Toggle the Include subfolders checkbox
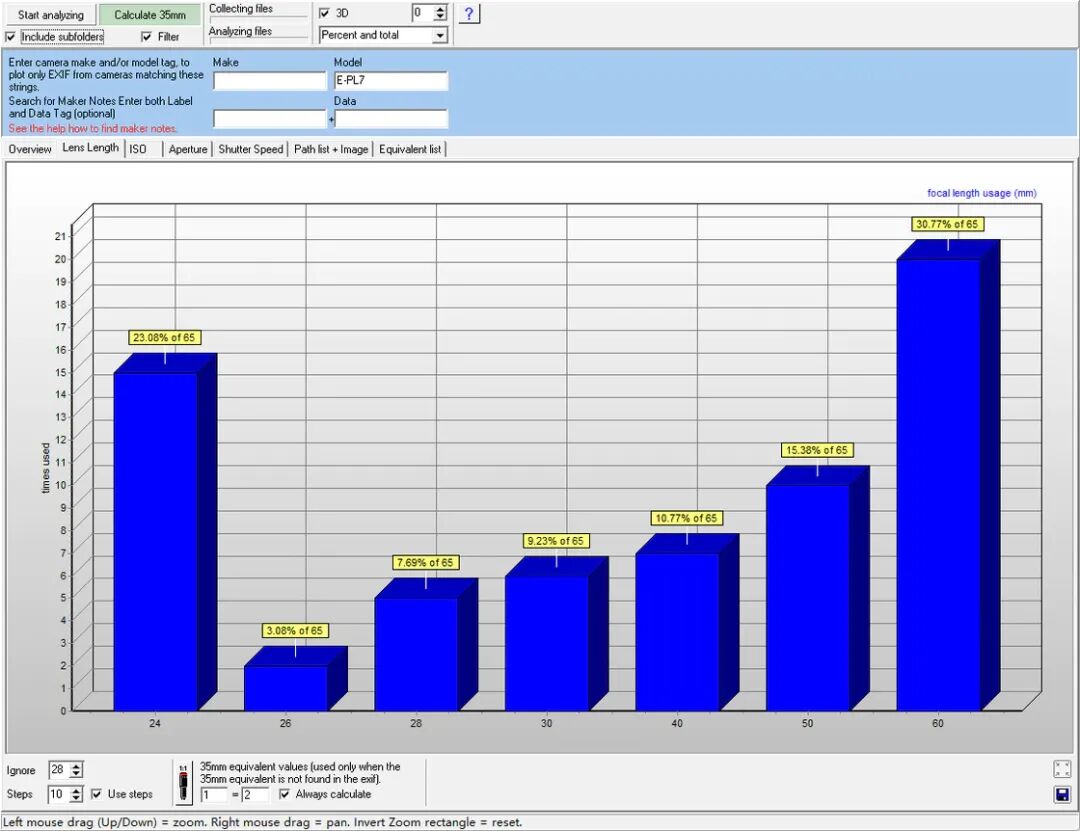Viewport: 1080px width, 831px height. [10, 37]
